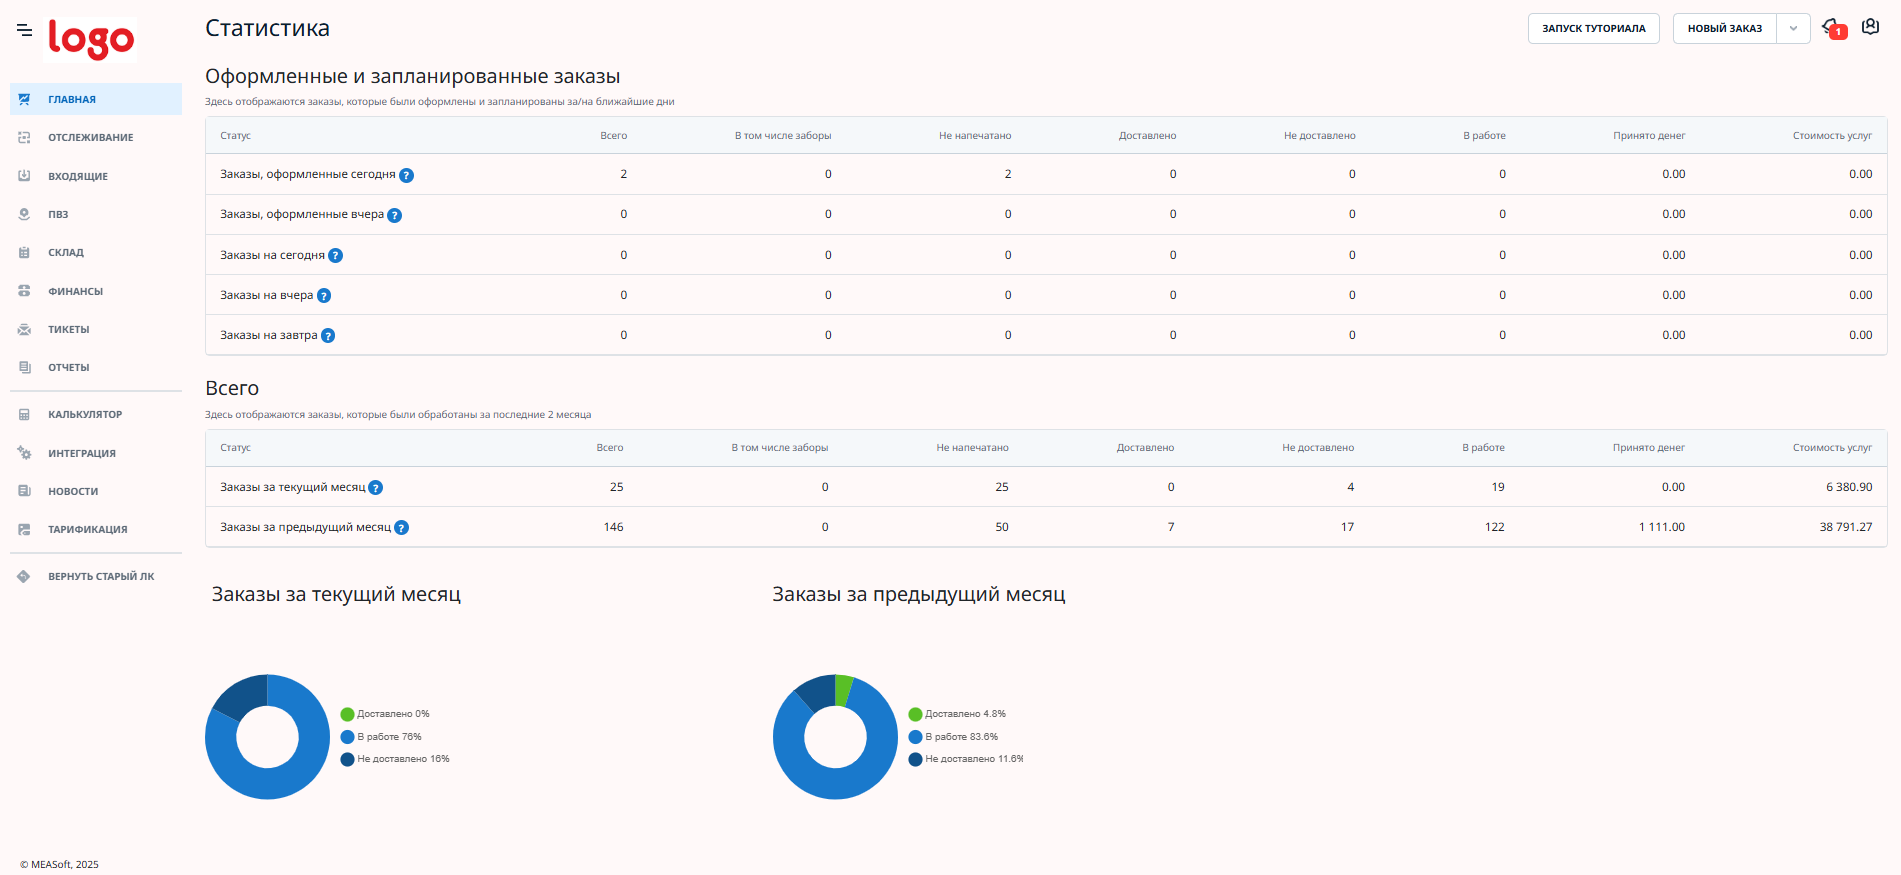
Task: Expand the 'Новый заказ' dropdown arrow
Action: click(1793, 29)
